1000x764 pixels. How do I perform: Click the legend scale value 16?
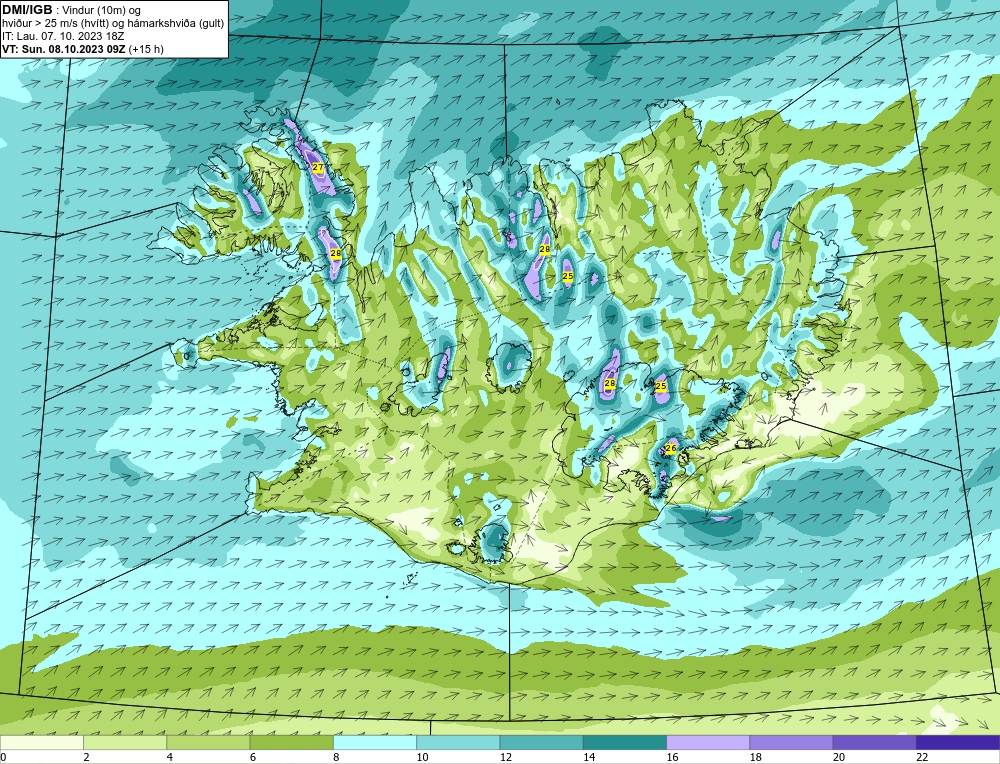pos(672,757)
